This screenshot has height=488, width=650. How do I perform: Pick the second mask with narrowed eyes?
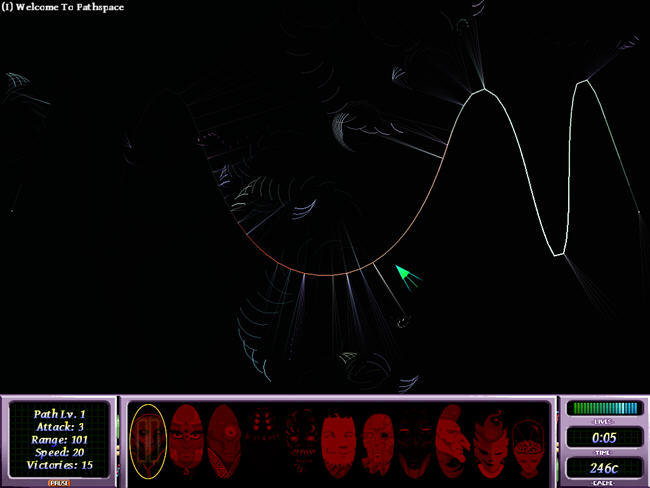click(185, 441)
